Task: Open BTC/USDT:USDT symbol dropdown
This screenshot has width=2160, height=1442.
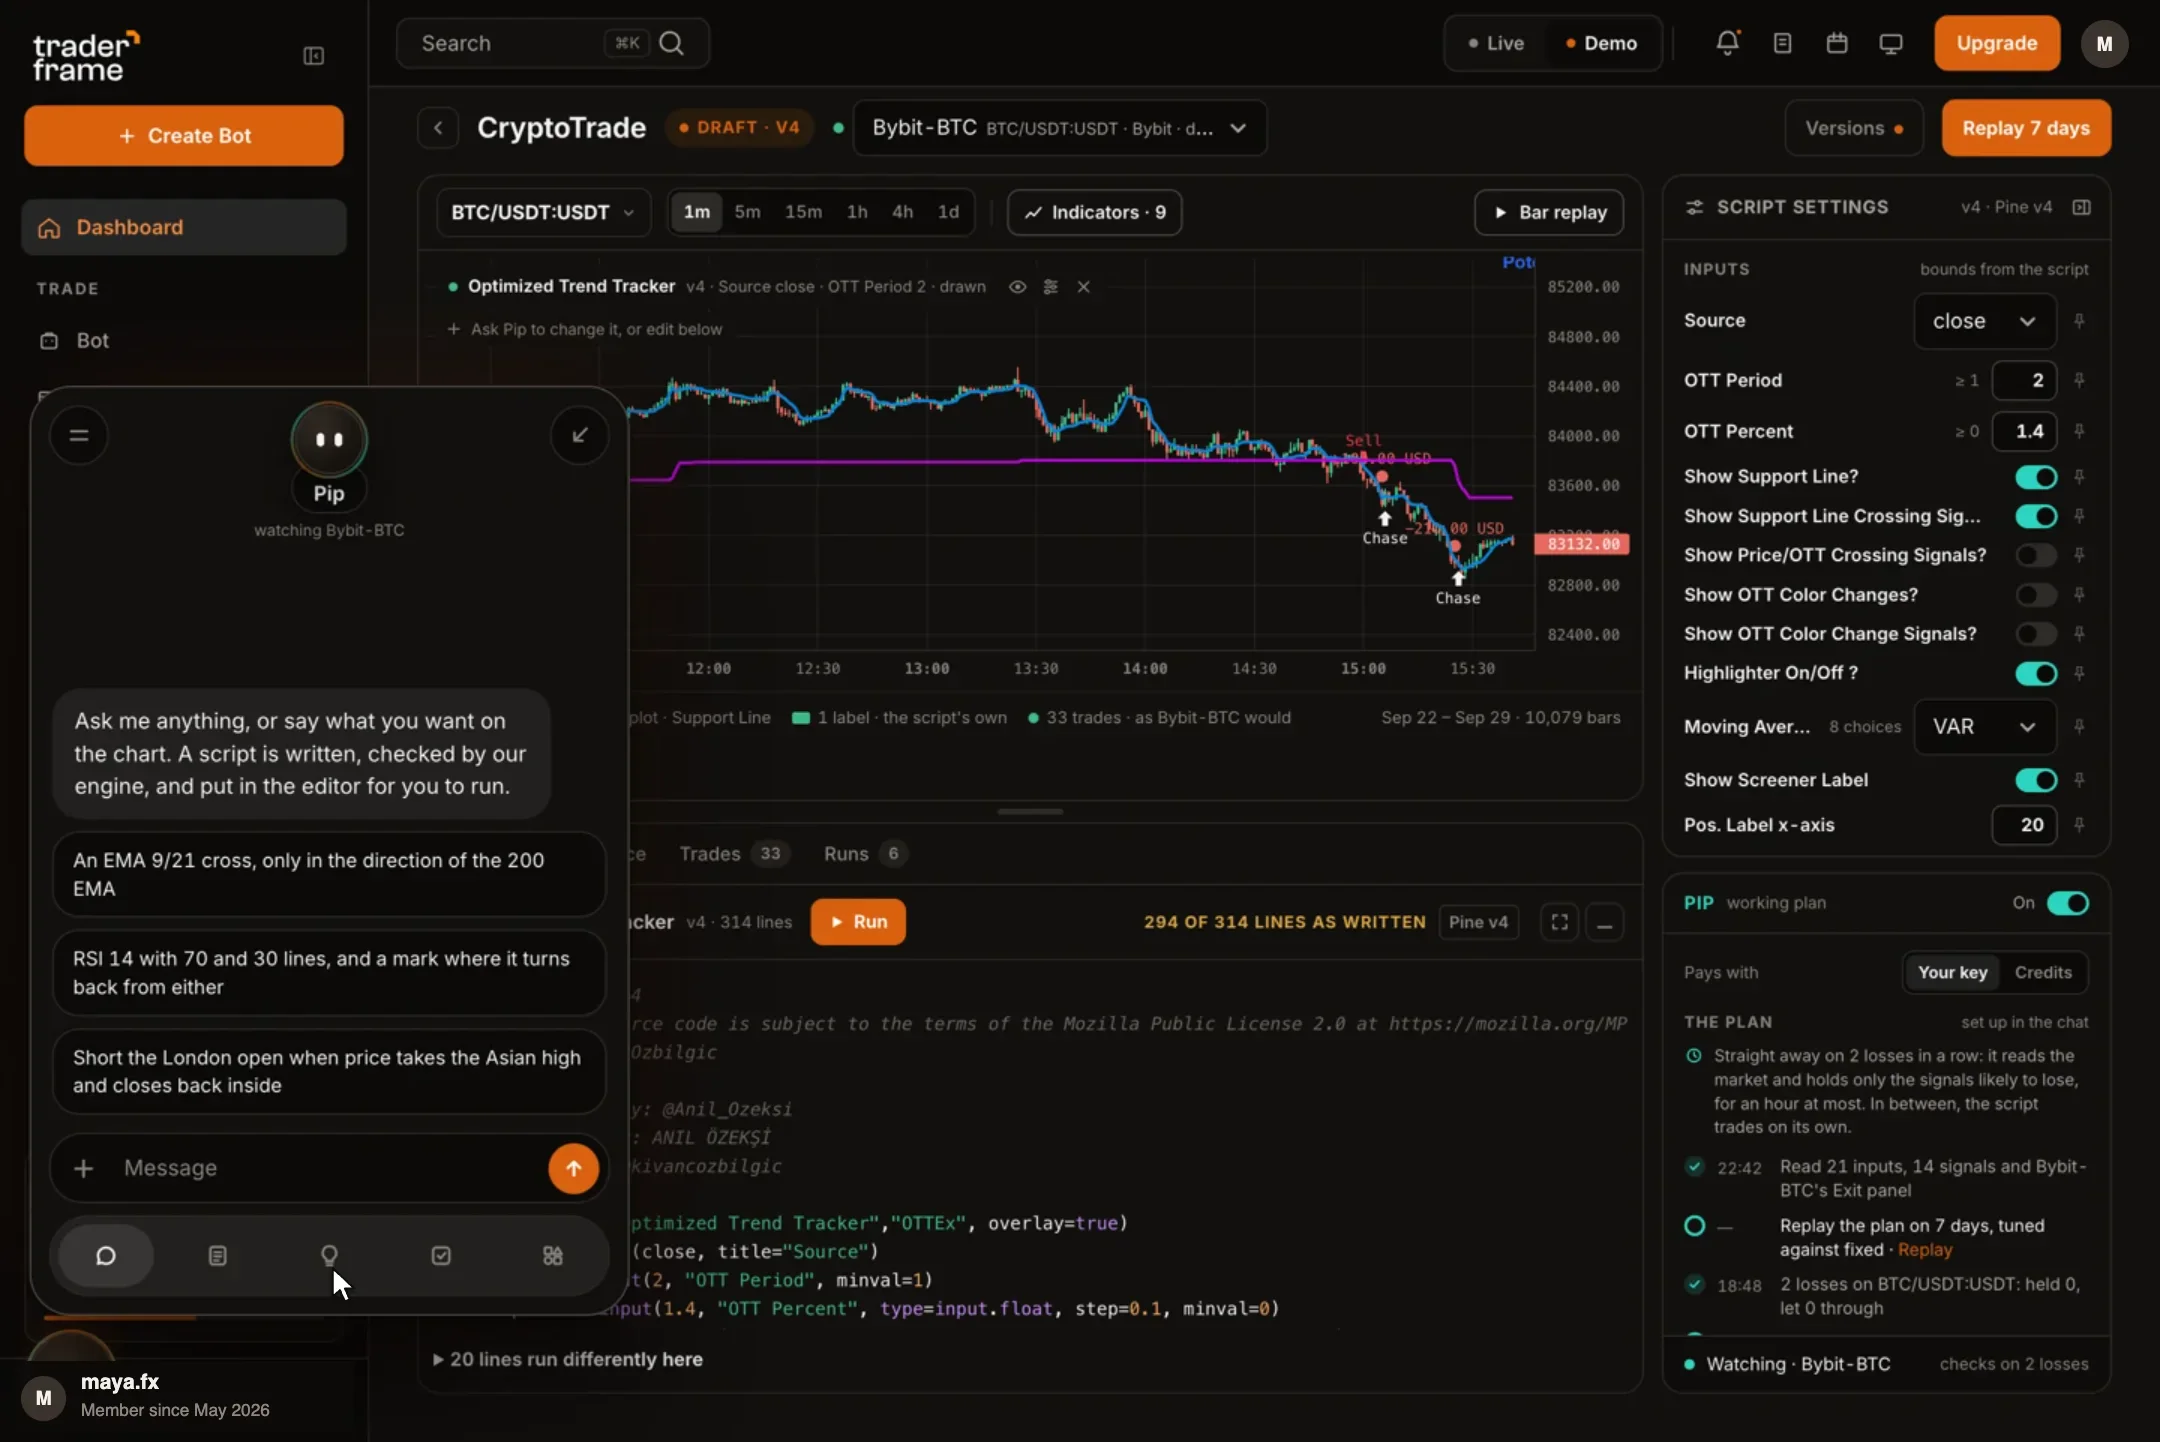Action: (x=543, y=212)
